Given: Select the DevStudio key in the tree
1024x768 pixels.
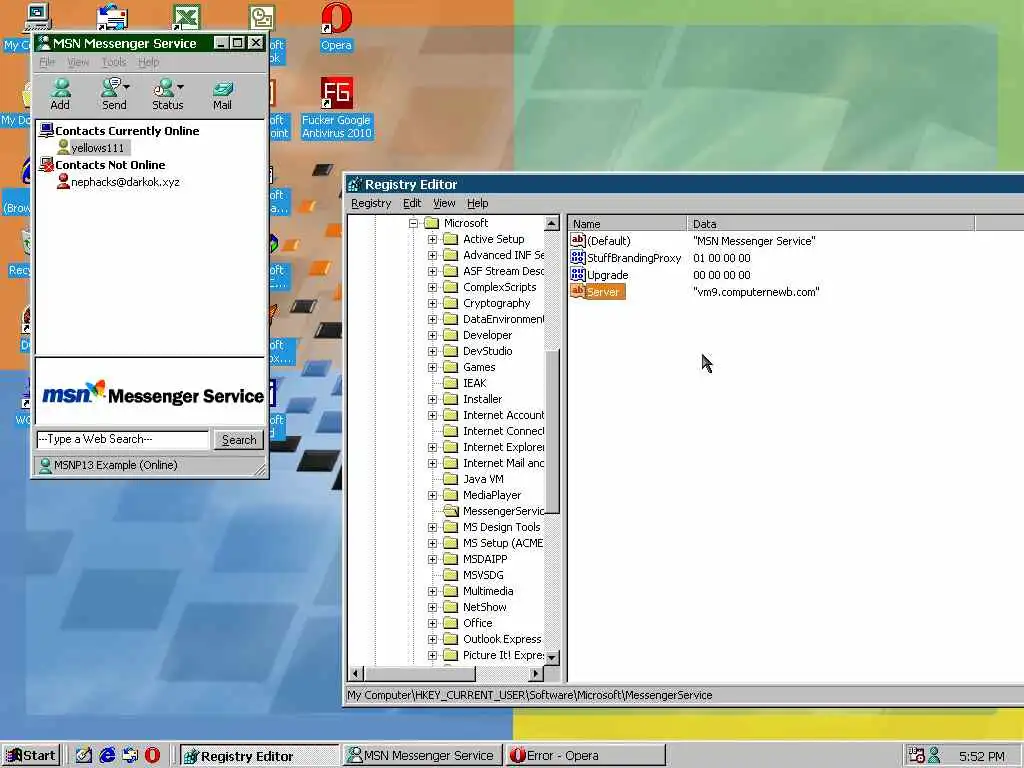Looking at the screenshot, I should 487,351.
